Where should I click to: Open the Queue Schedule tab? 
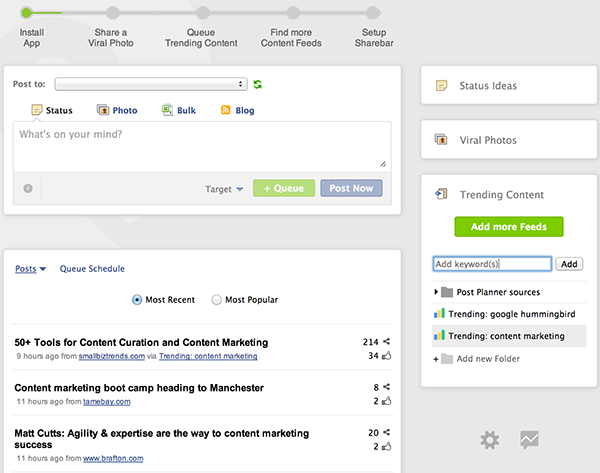point(92,269)
